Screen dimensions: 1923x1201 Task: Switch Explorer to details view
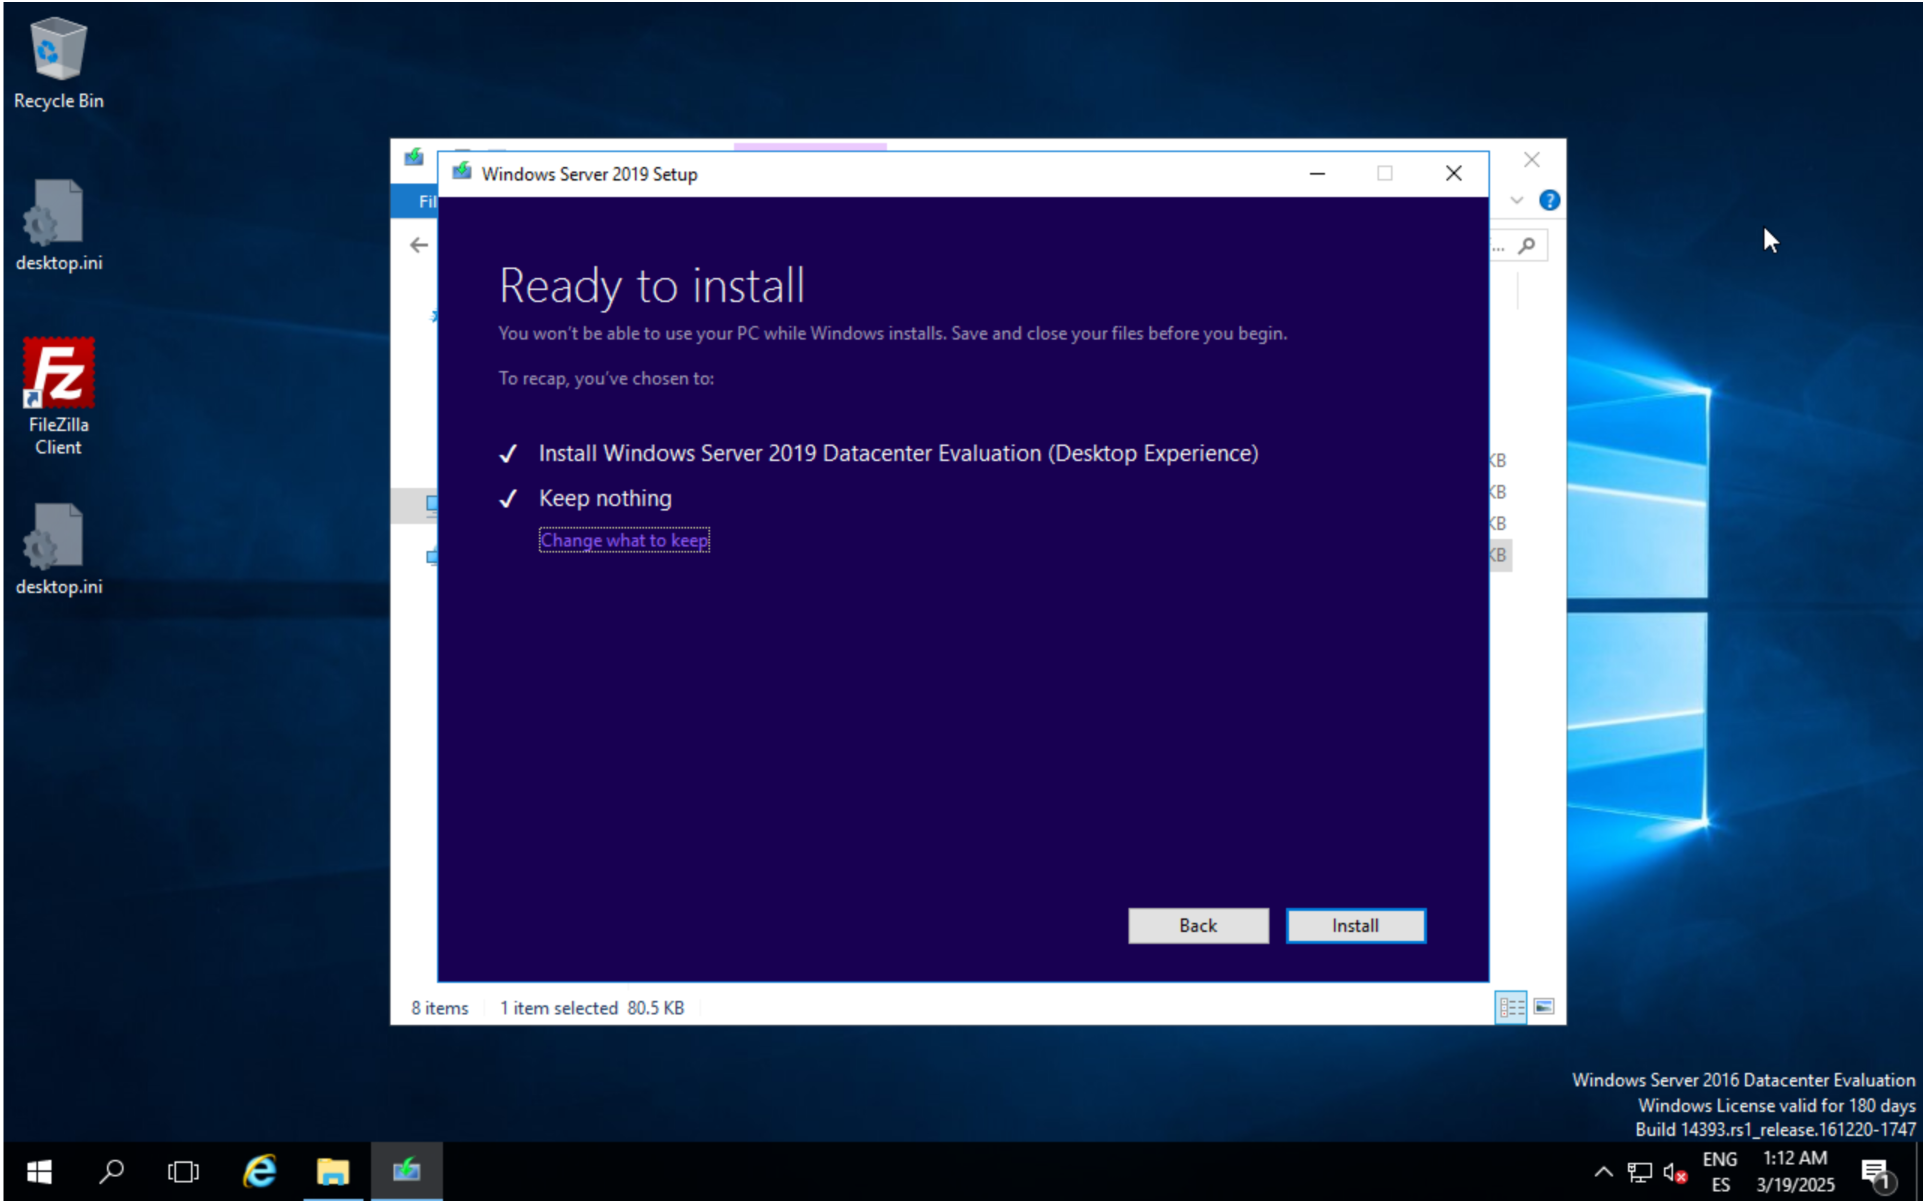(1511, 1007)
